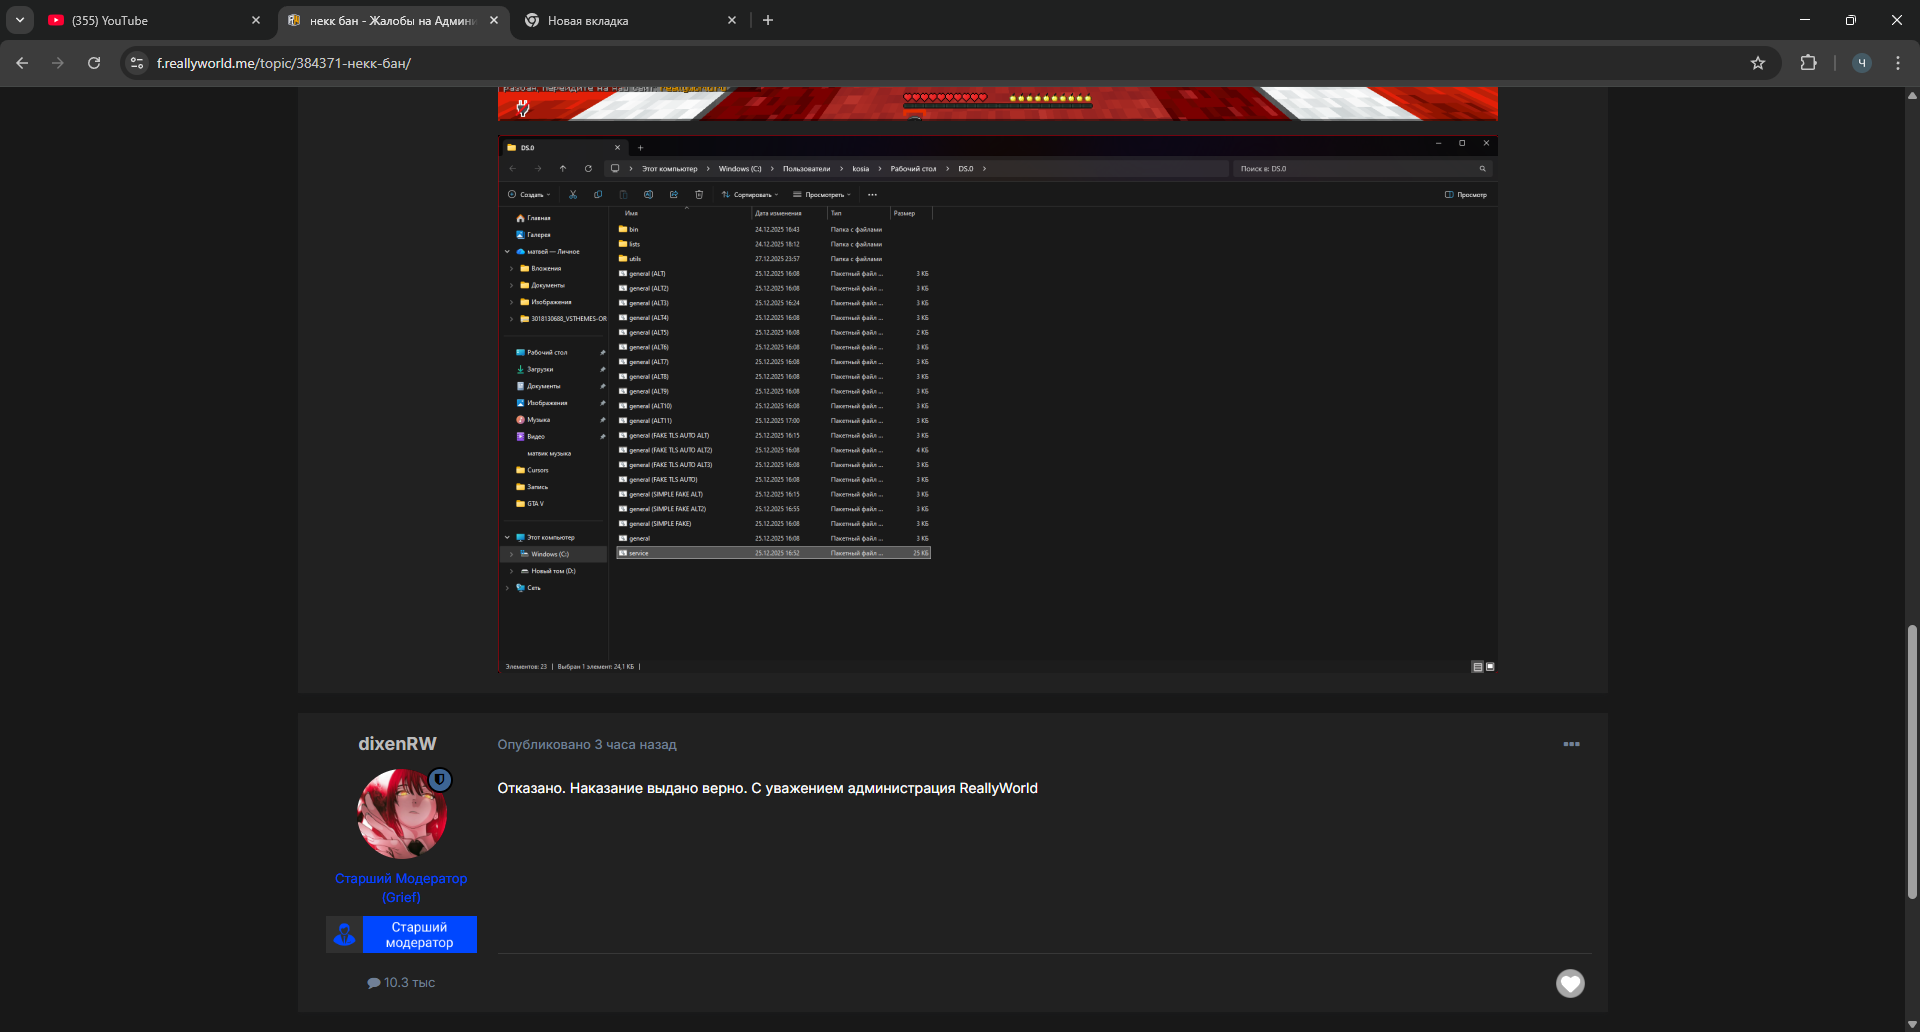Click the browser back arrow
1920x1032 pixels.
22,63
